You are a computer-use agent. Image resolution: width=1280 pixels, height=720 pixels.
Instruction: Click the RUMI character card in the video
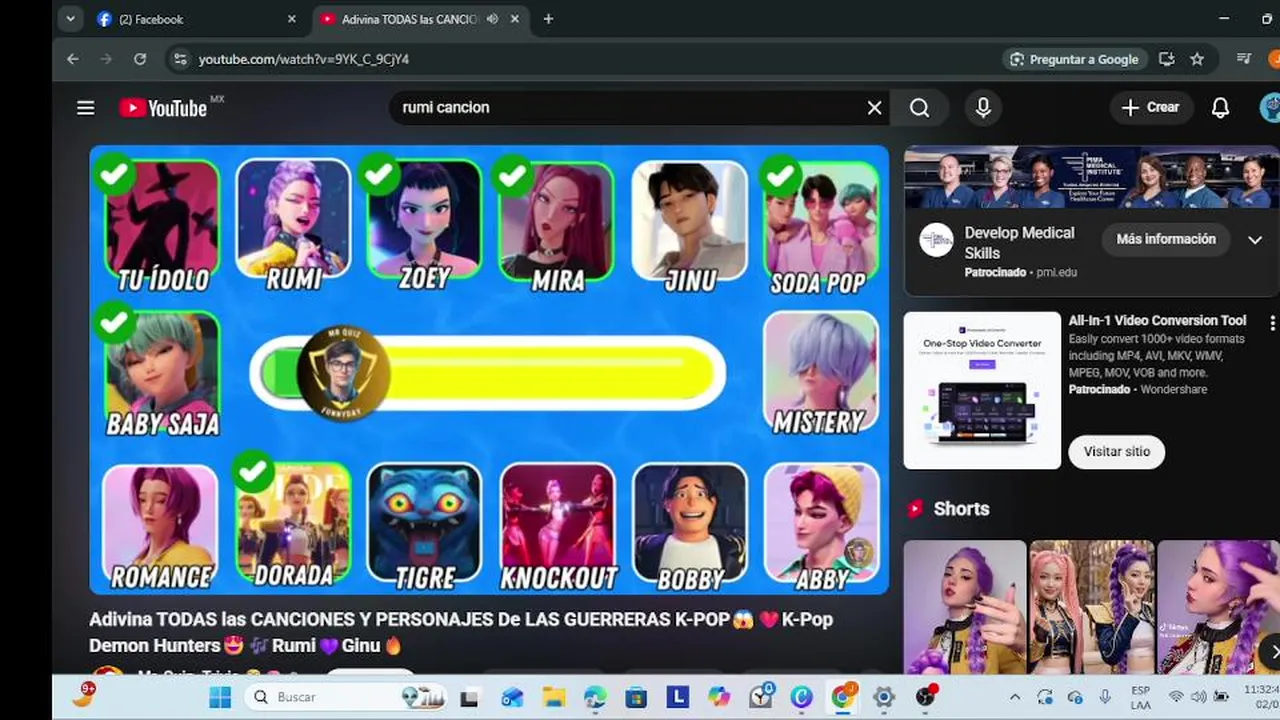point(294,225)
